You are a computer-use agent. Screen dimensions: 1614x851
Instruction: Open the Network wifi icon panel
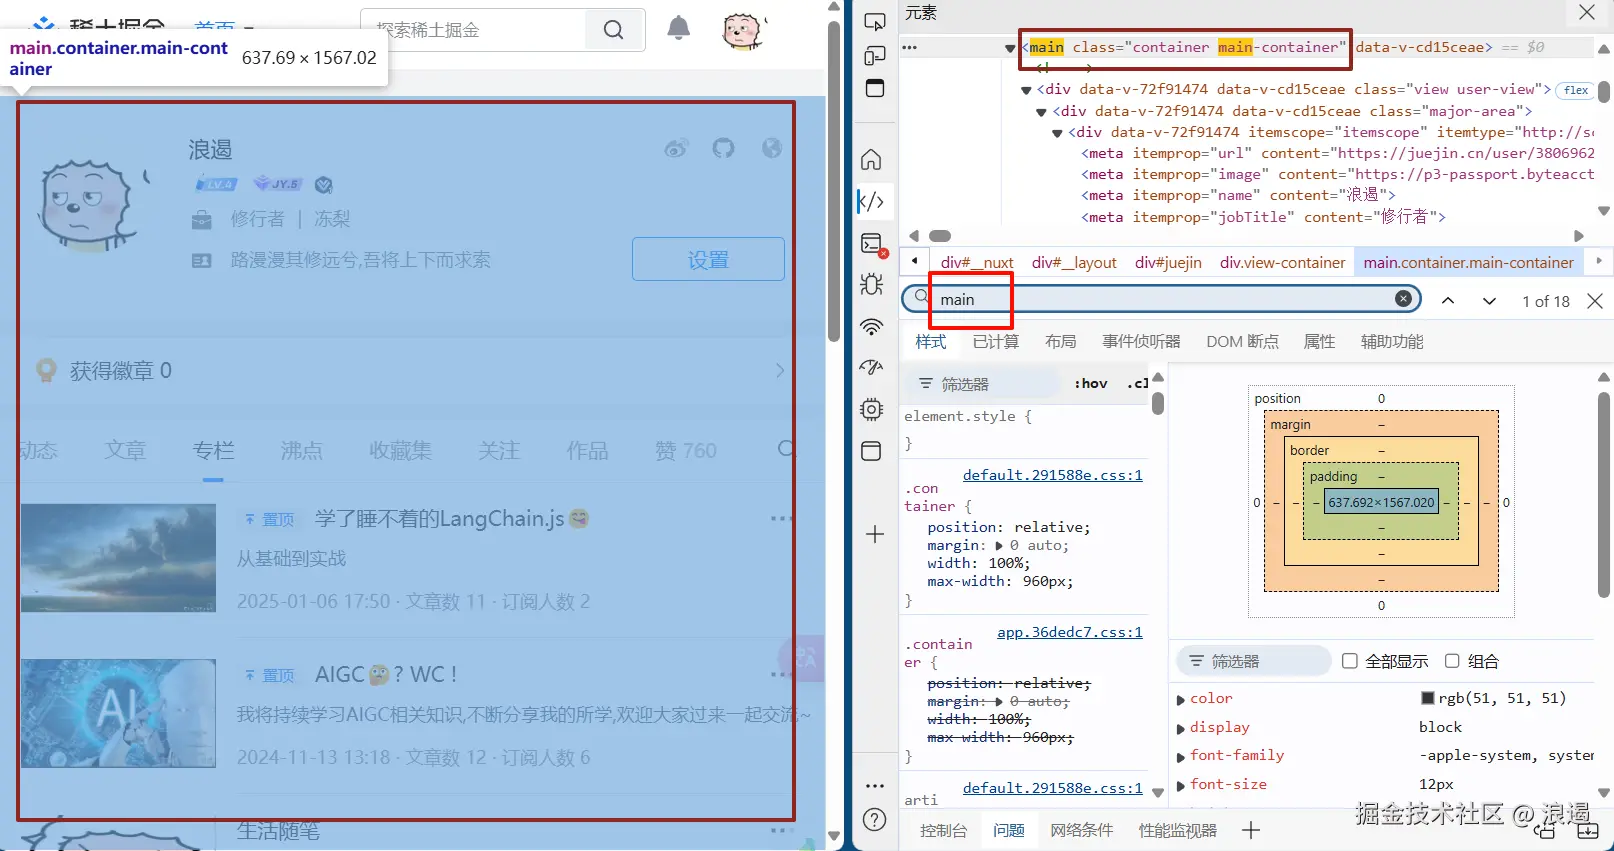click(x=872, y=327)
